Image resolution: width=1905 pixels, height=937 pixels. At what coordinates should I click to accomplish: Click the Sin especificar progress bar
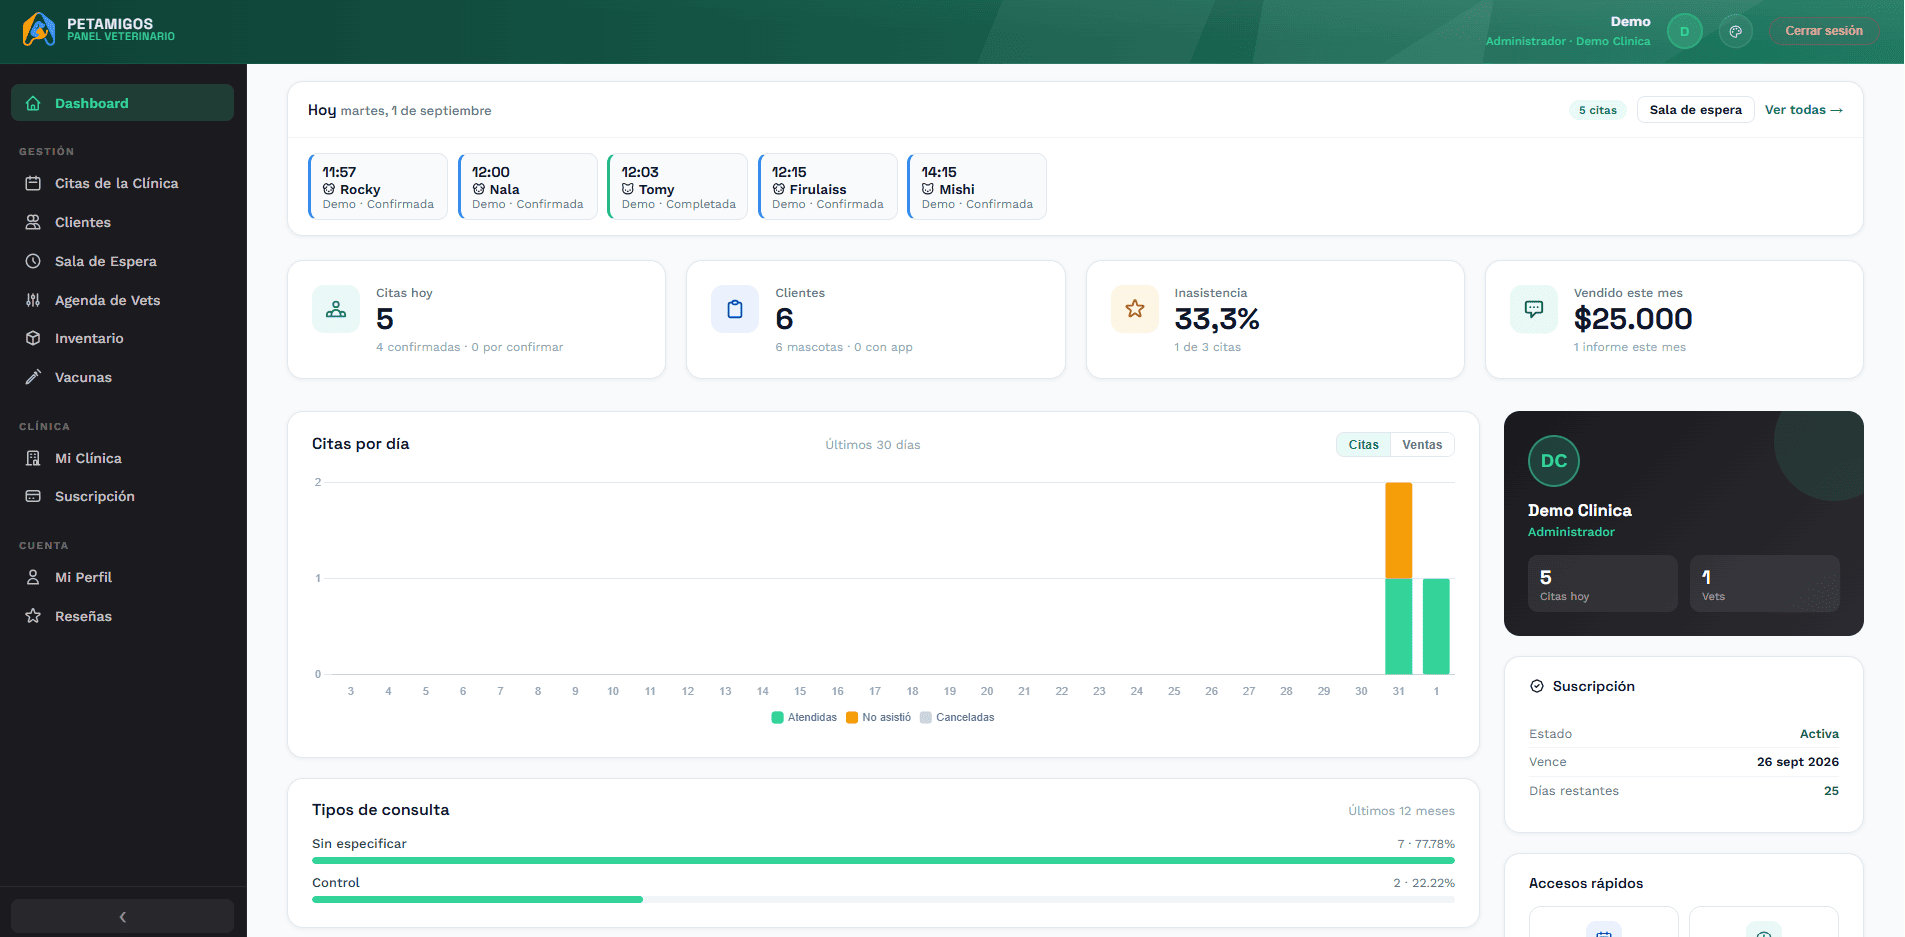883,860
